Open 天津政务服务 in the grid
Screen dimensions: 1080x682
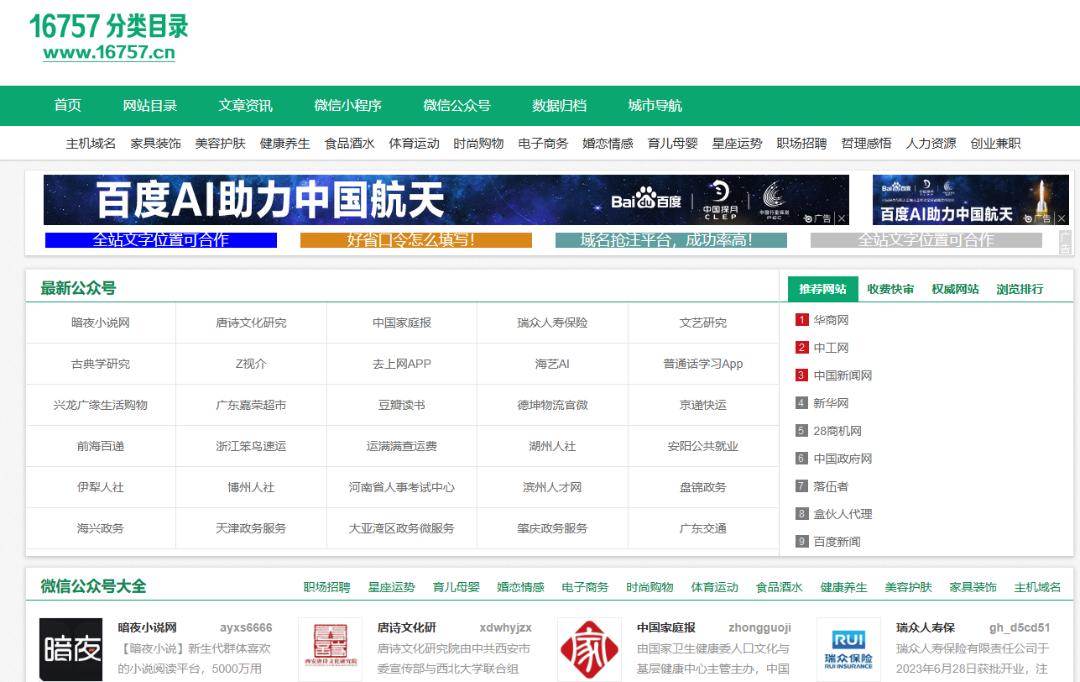tap(251, 528)
